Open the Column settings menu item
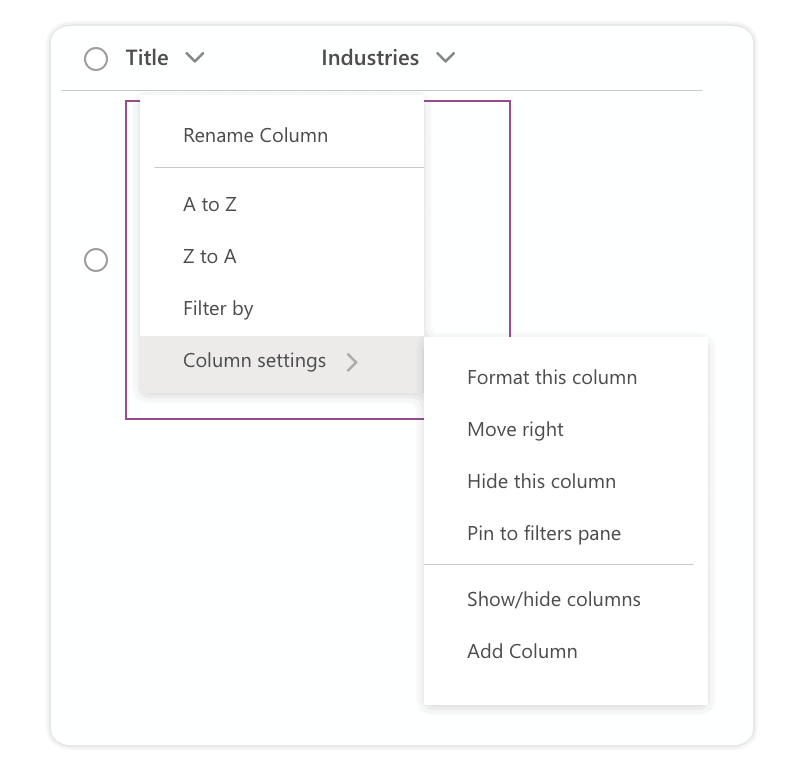This screenshot has width=800, height=775. click(x=254, y=361)
